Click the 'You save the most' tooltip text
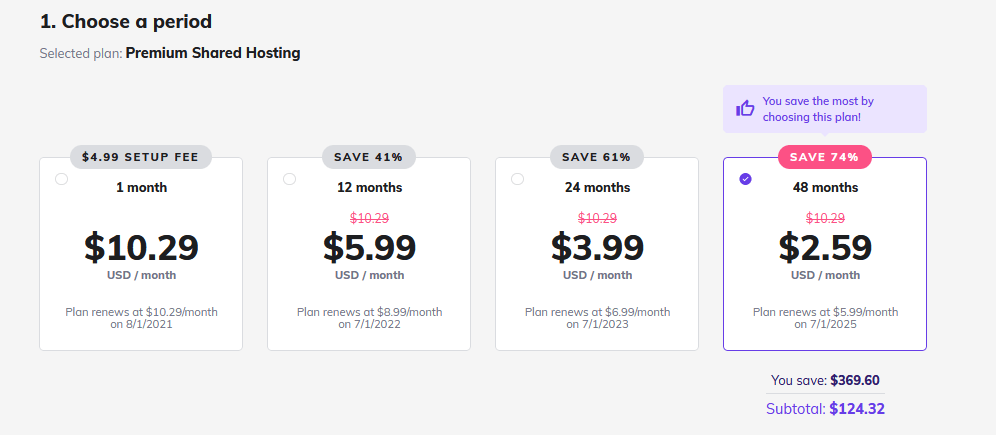Image resolution: width=996 pixels, height=435 pixels. pos(818,109)
